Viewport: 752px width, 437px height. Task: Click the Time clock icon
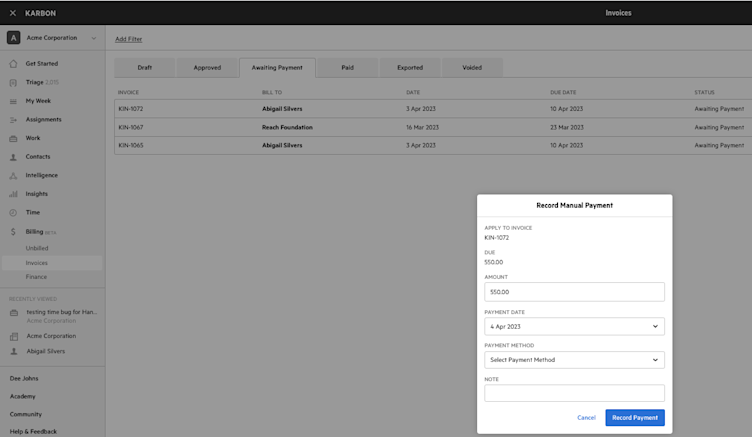[x=13, y=213]
